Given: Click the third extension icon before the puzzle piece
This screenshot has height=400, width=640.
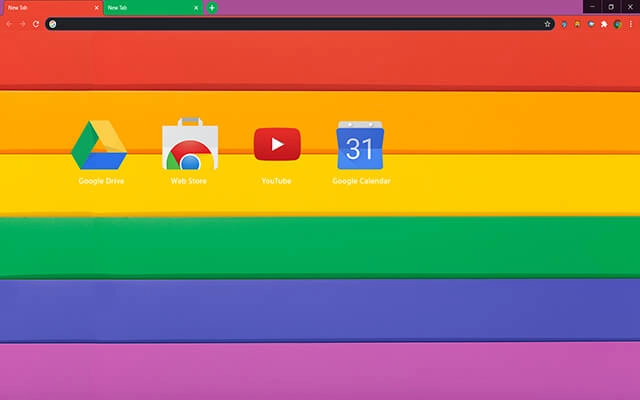Looking at the screenshot, I should (591, 24).
